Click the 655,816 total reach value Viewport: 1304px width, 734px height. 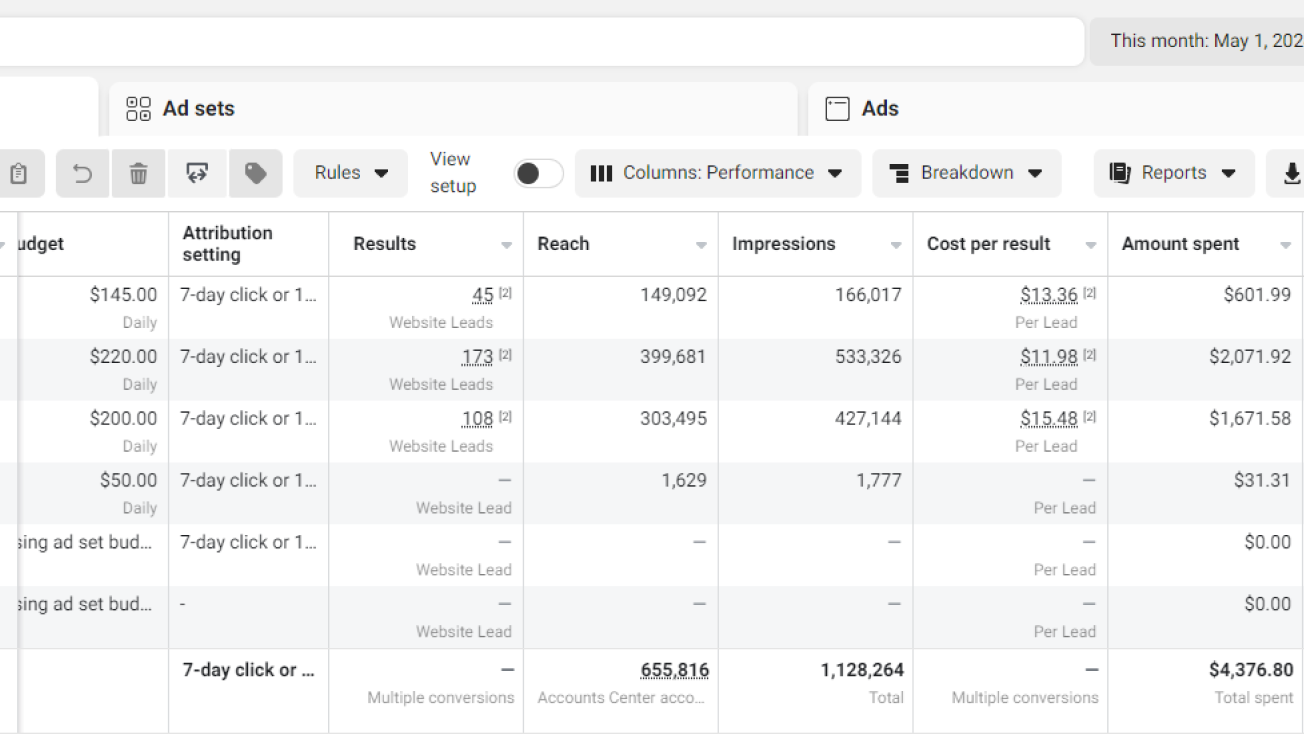[674, 671]
